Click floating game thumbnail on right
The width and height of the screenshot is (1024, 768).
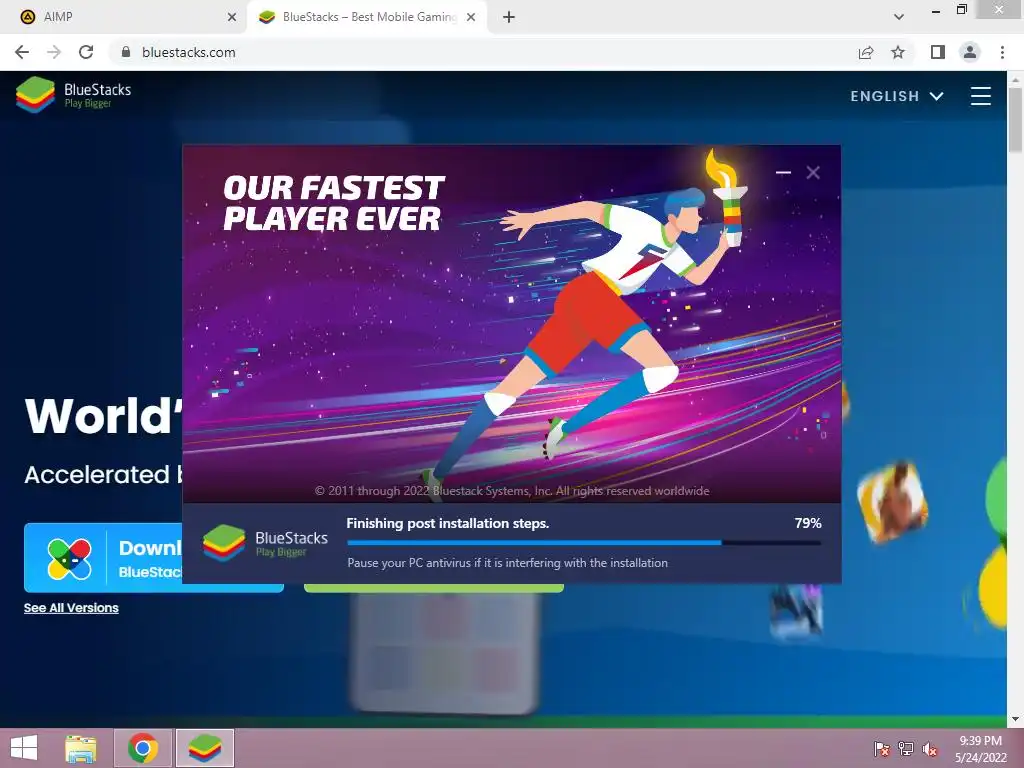[x=892, y=501]
